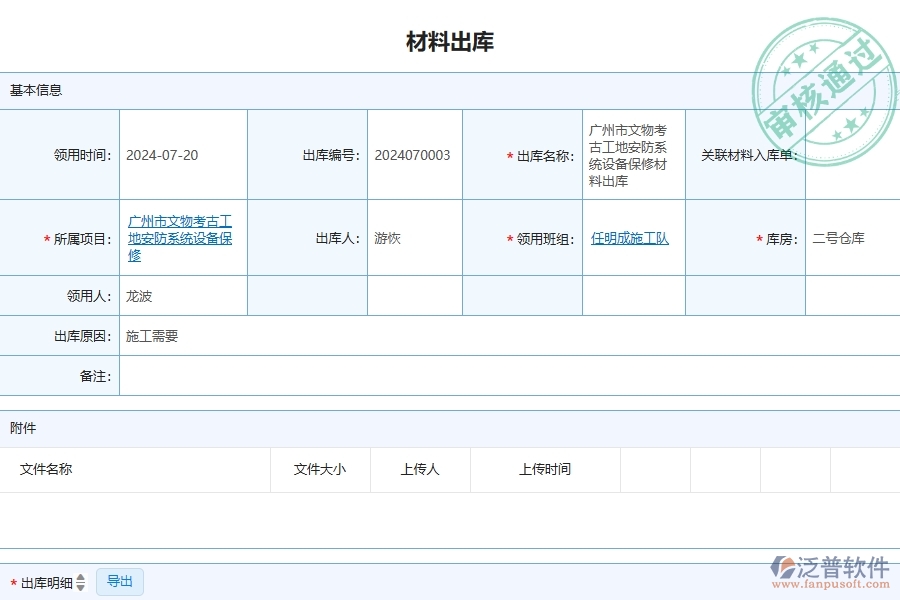Click the red asterisk beside 出库名称

[508, 155]
